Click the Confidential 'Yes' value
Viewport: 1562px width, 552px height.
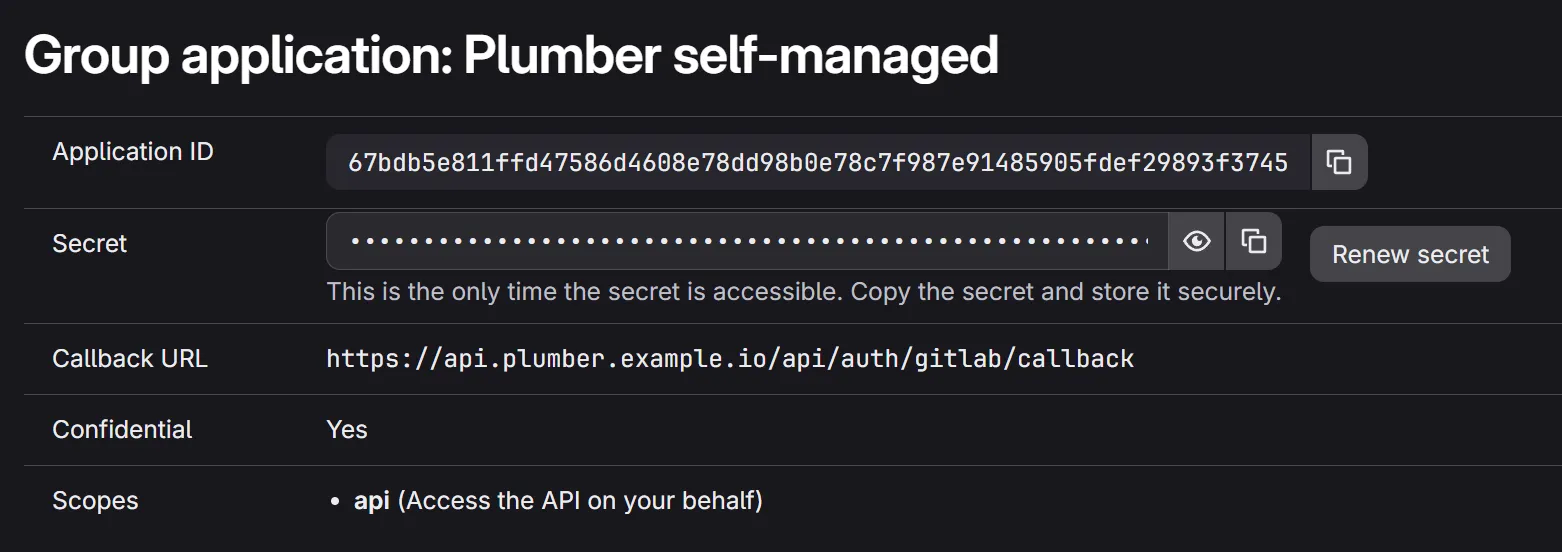pyautogui.click(x=347, y=430)
